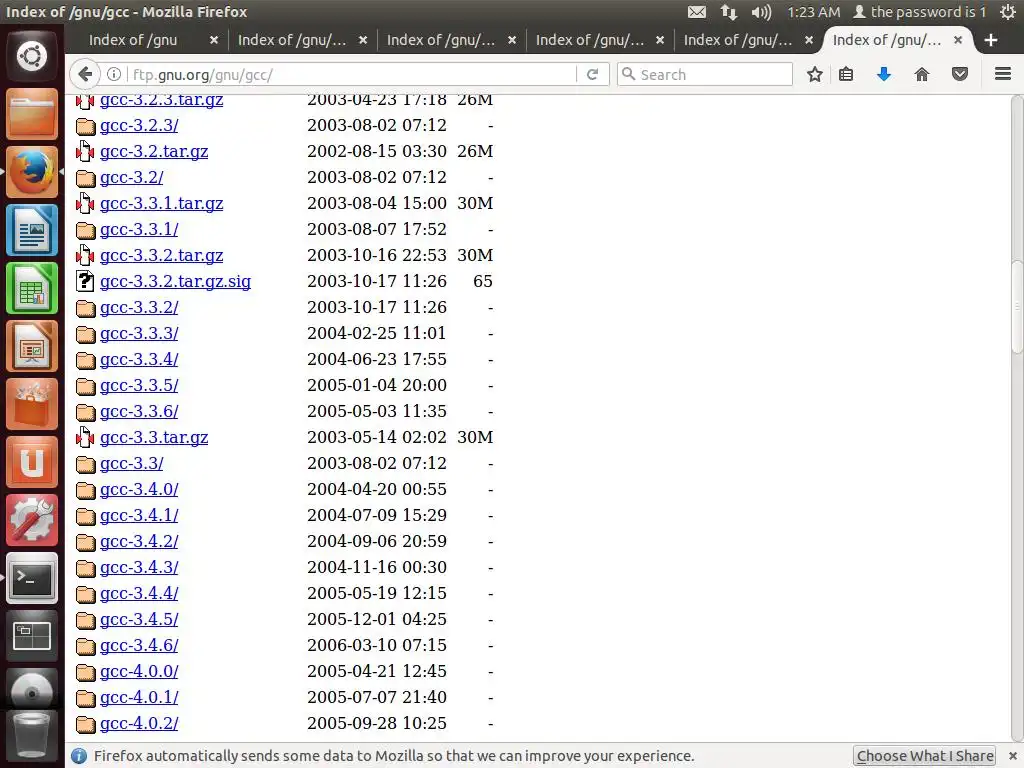The image size is (1024, 768).
Task: Download gcc-3.3.2.tar.gz.sig signature file
Action: point(175,281)
